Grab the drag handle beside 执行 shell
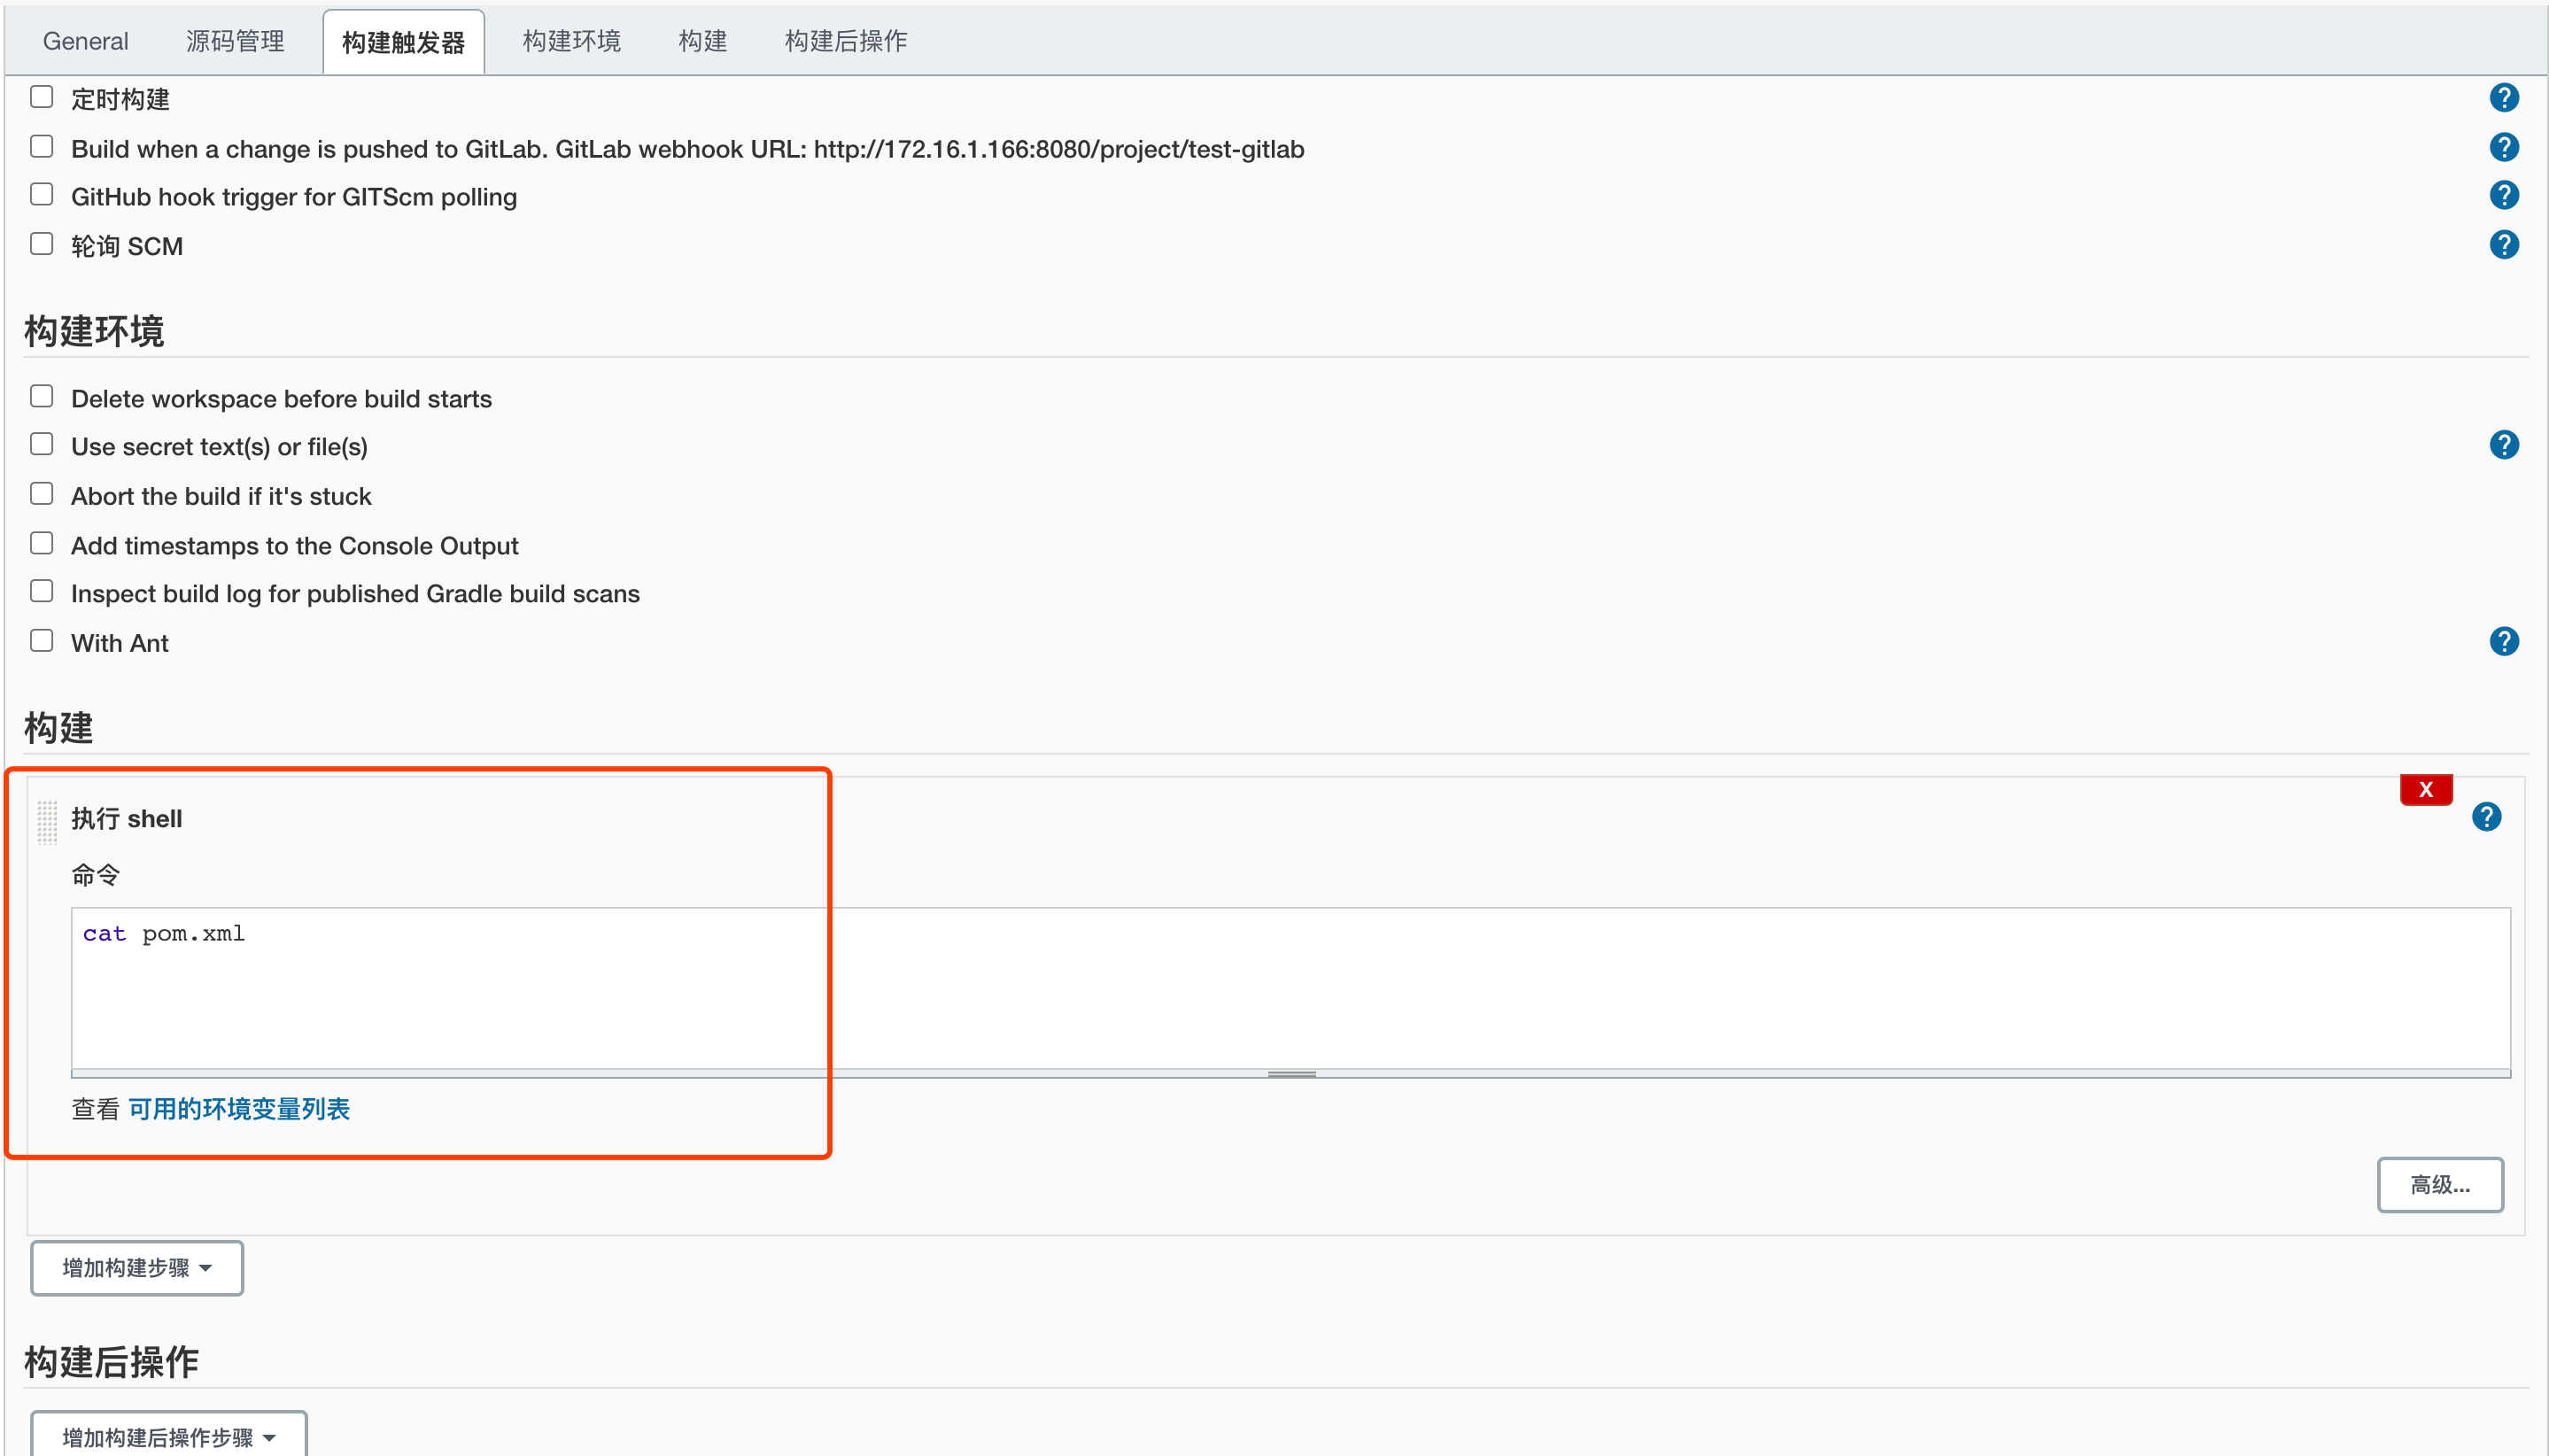Viewport: 2549px width, 1456px height. (x=47, y=820)
